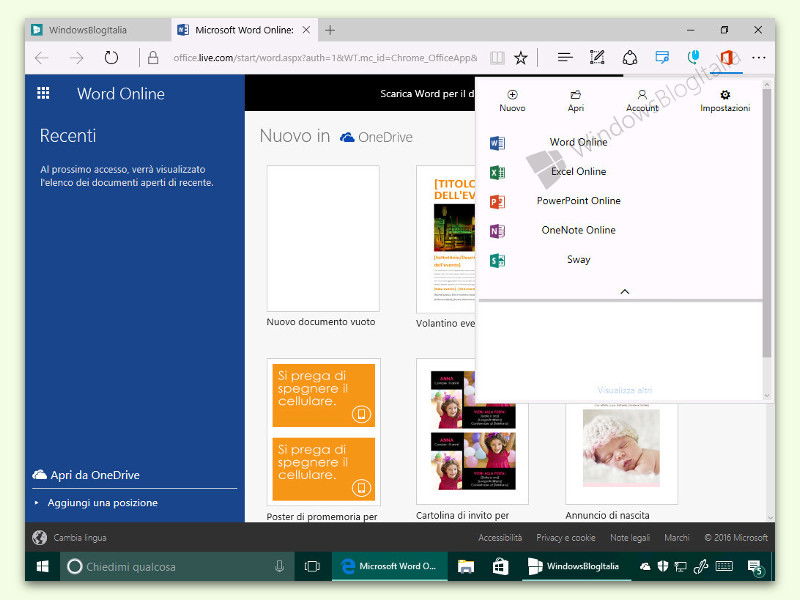The width and height of the screenshot is (800, 600).
Task: Click the OneNote icon in extension list
Action: 497,231
